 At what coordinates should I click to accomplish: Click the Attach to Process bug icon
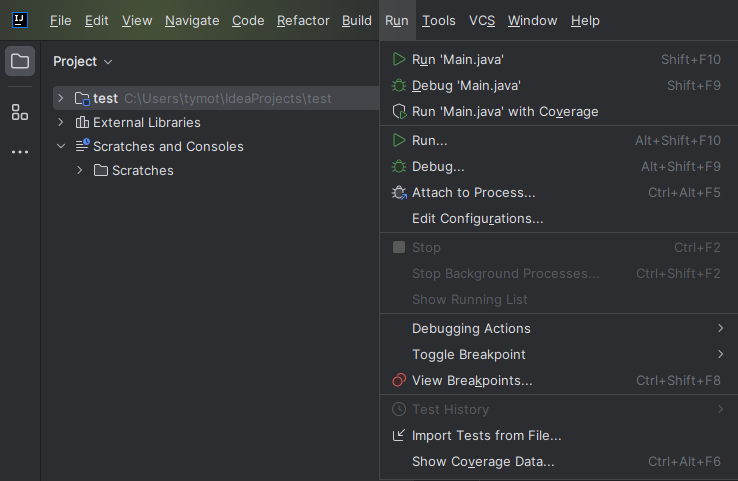pyautogui.click(x=399, y=192)
